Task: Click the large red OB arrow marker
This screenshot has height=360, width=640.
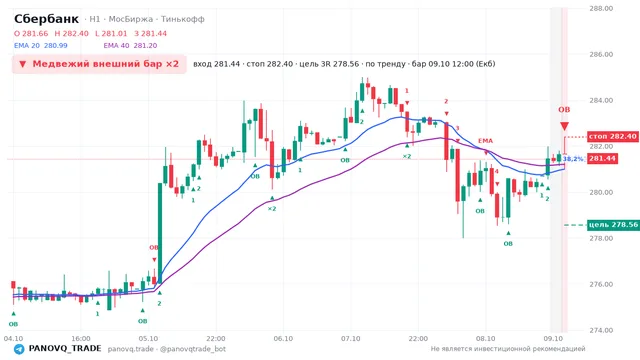Action: [564, 126]
